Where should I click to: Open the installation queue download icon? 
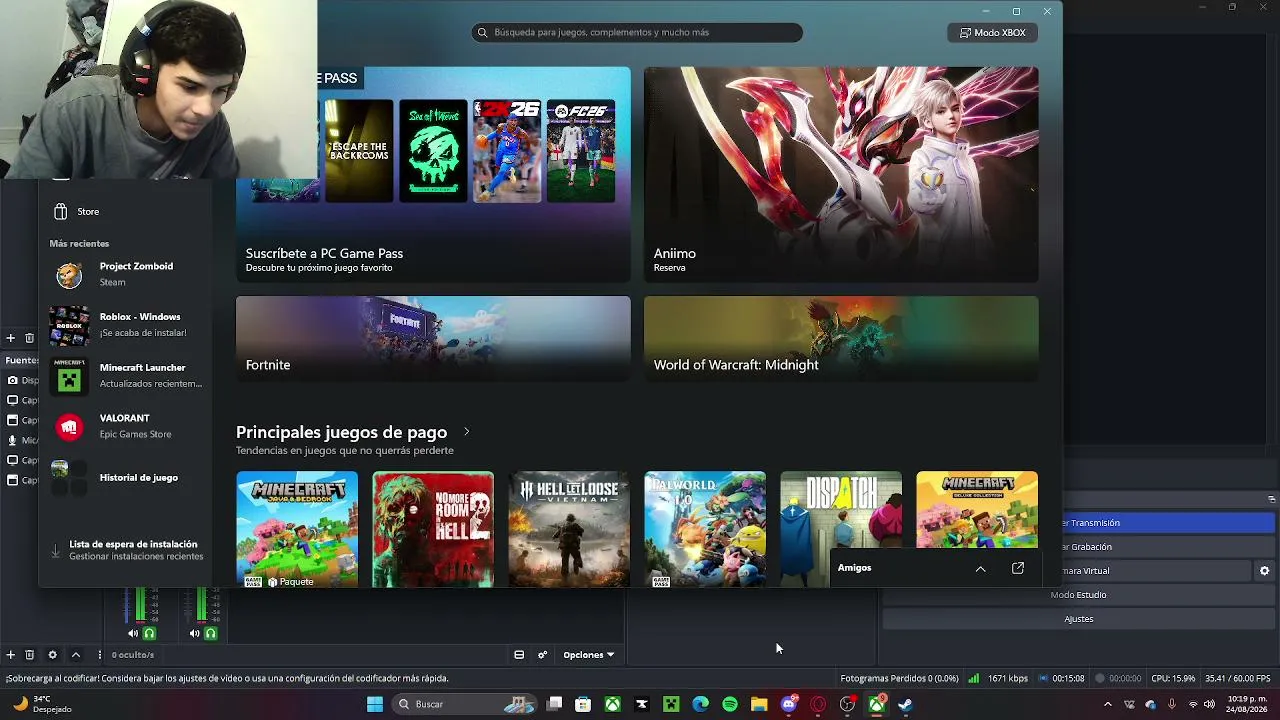(56, 550)
